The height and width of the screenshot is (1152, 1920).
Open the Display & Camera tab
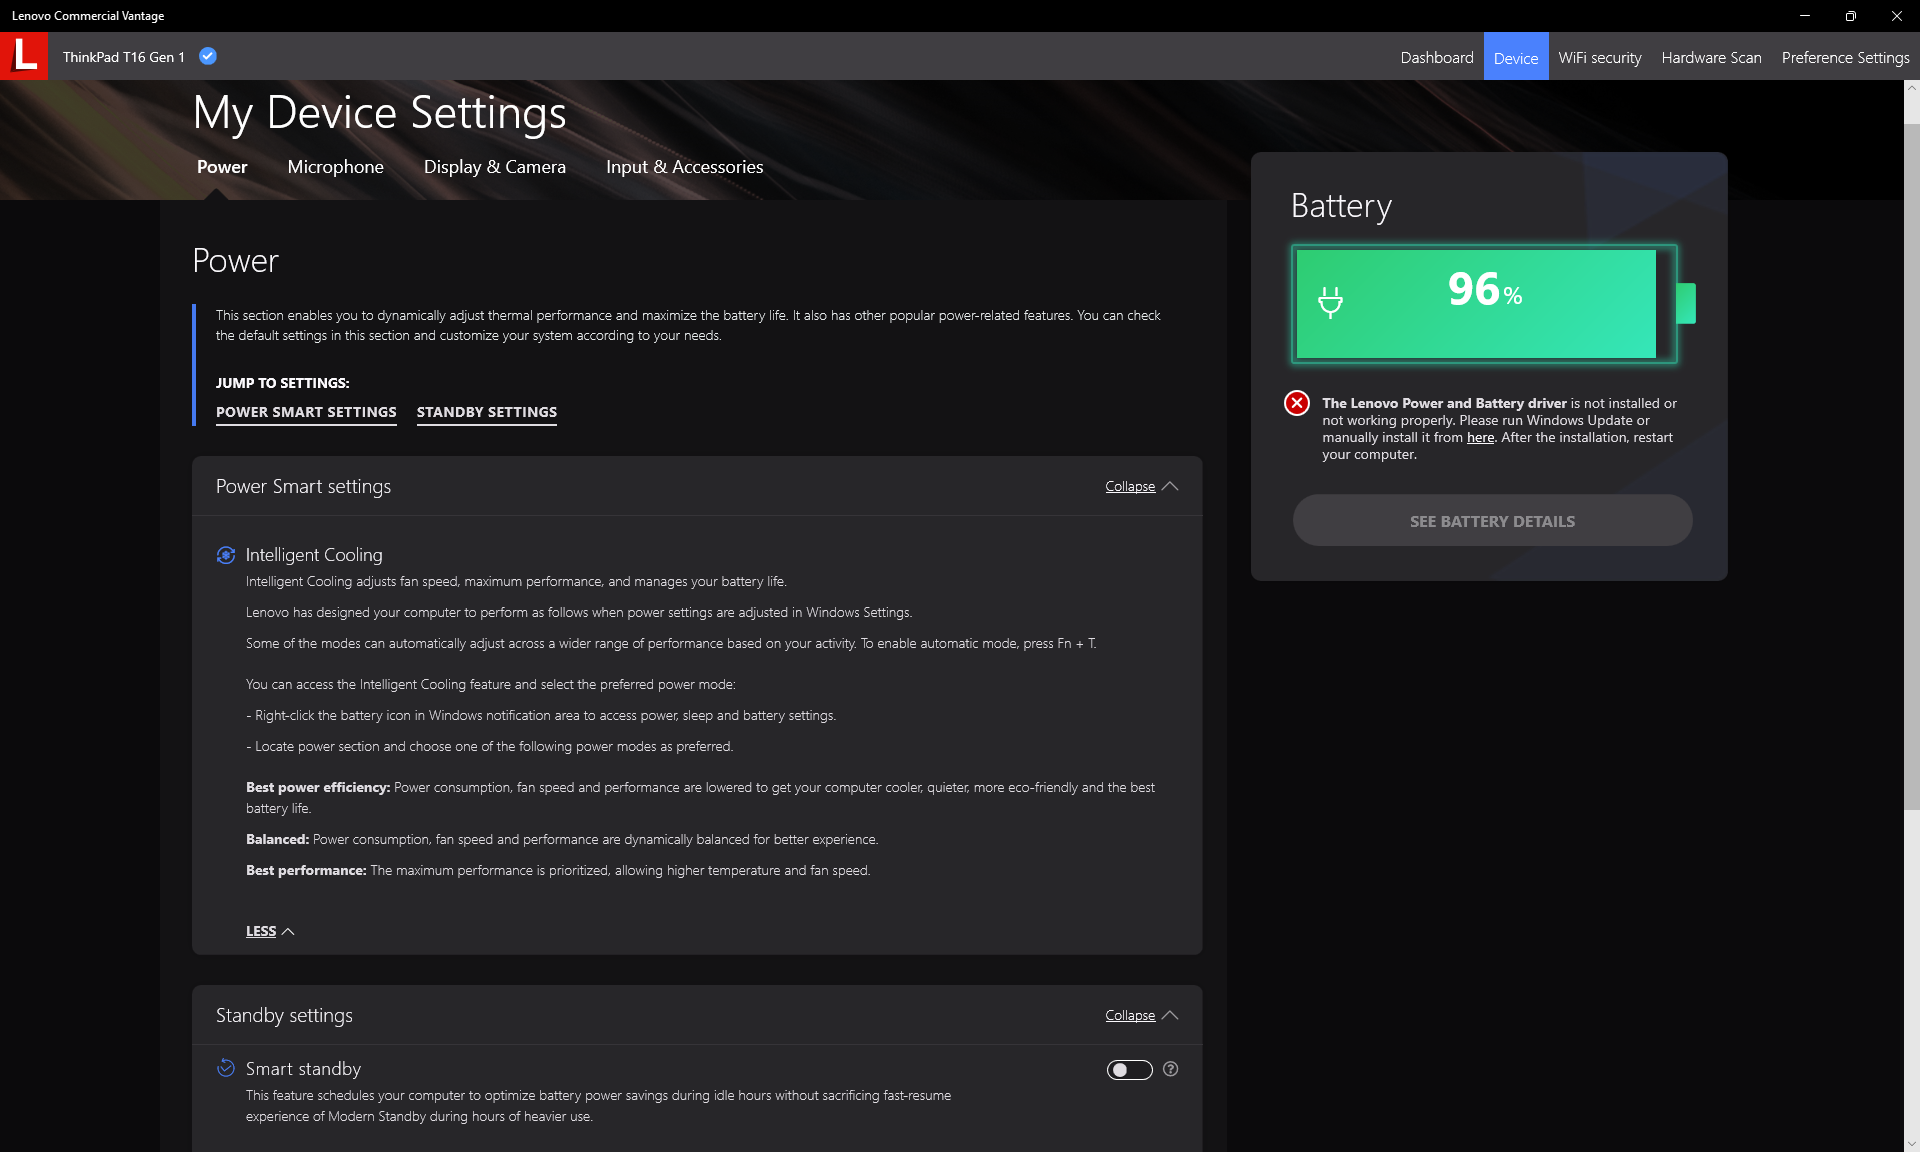point(494,167)
